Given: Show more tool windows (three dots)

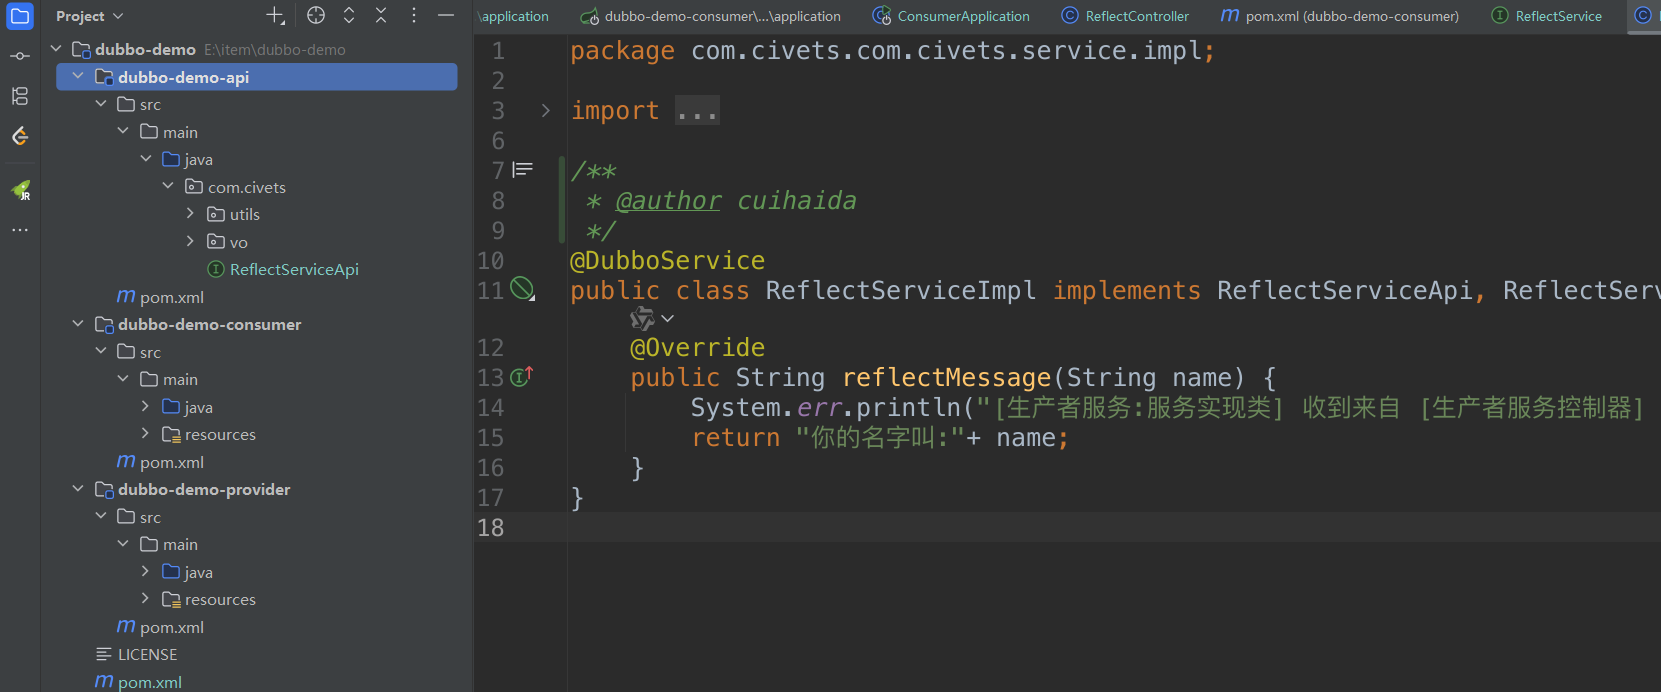Looking at the screenshot, I should 20,230.
